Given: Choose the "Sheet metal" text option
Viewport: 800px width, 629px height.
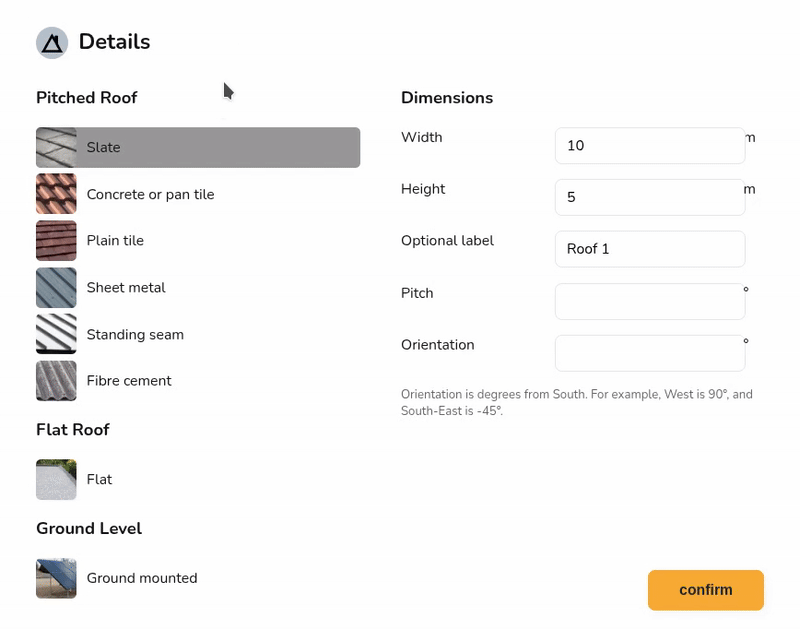Looking at the screenshot, I should click(x=126, y=288).
